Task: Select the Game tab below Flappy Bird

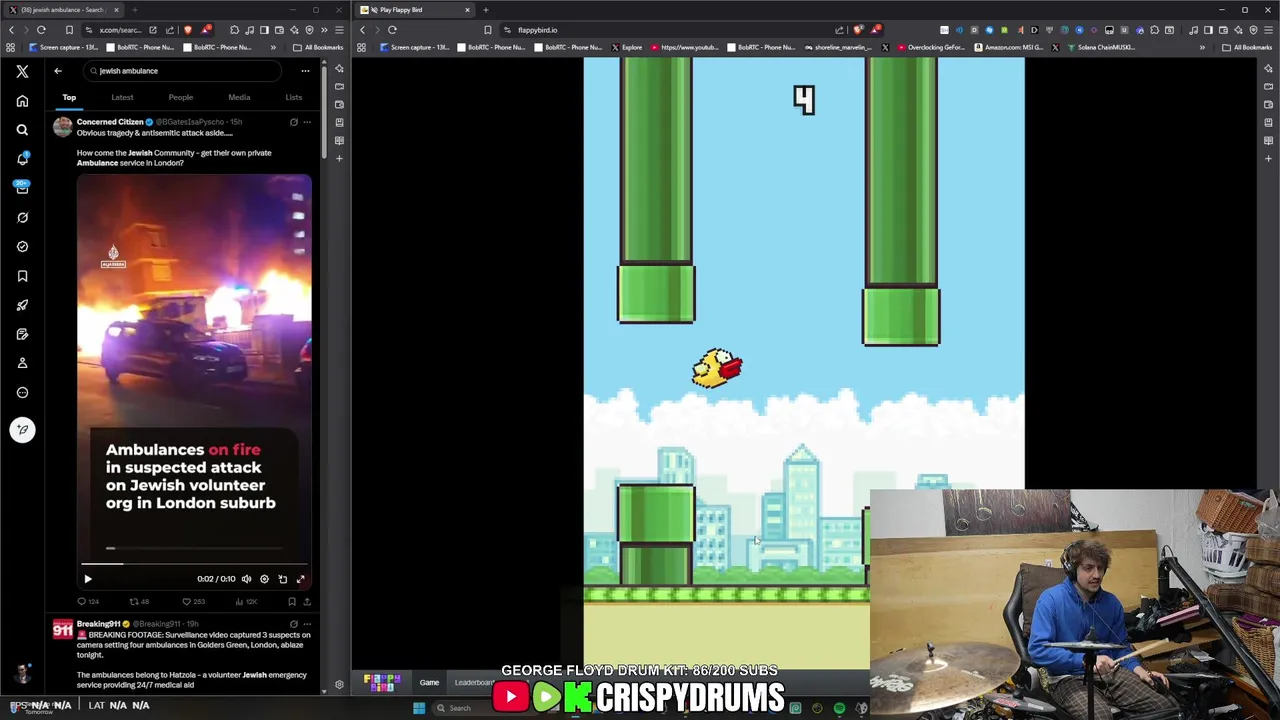Action: tap(429, 683)
